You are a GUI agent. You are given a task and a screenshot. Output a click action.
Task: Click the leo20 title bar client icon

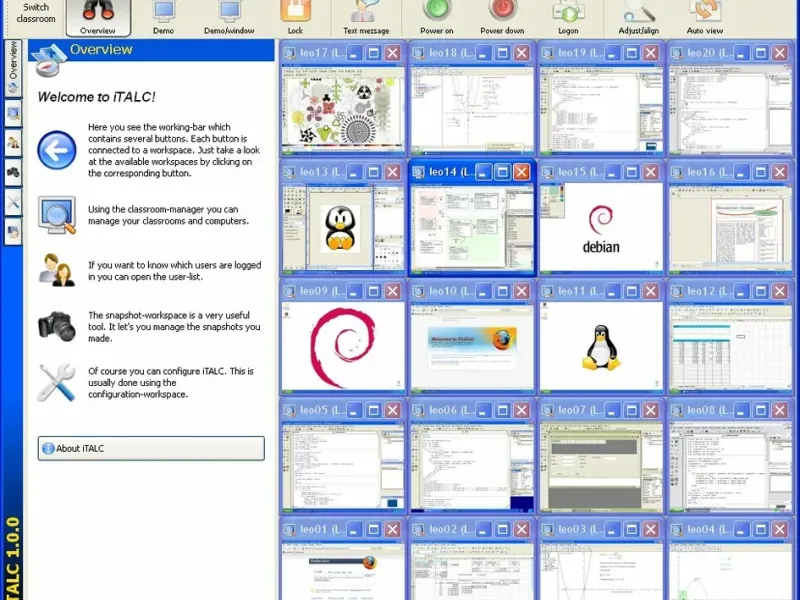tap(677, 53)
